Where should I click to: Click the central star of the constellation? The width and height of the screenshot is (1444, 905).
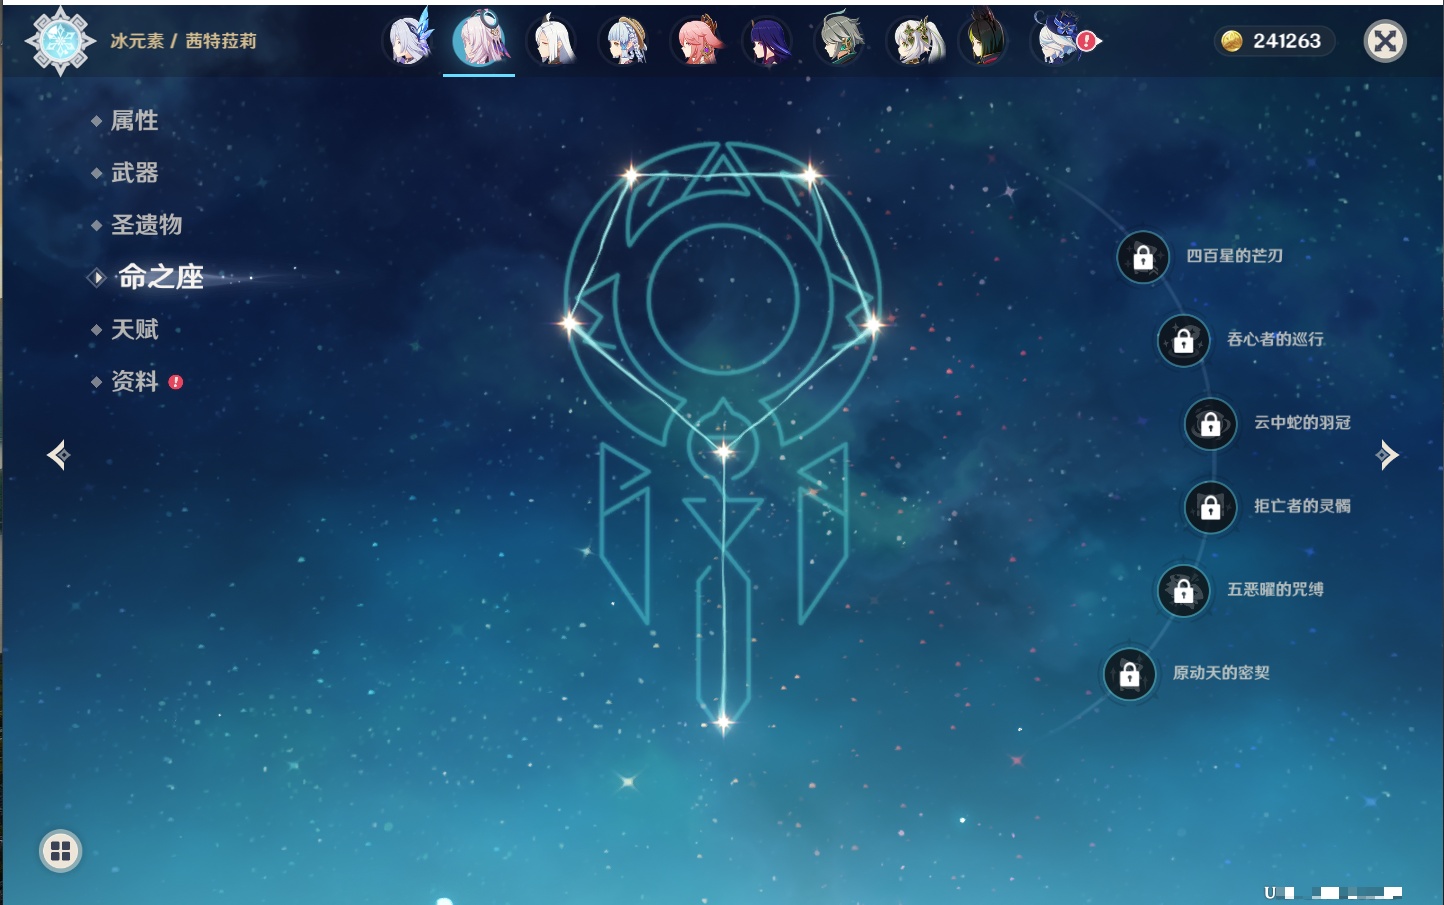click(723, 452)
